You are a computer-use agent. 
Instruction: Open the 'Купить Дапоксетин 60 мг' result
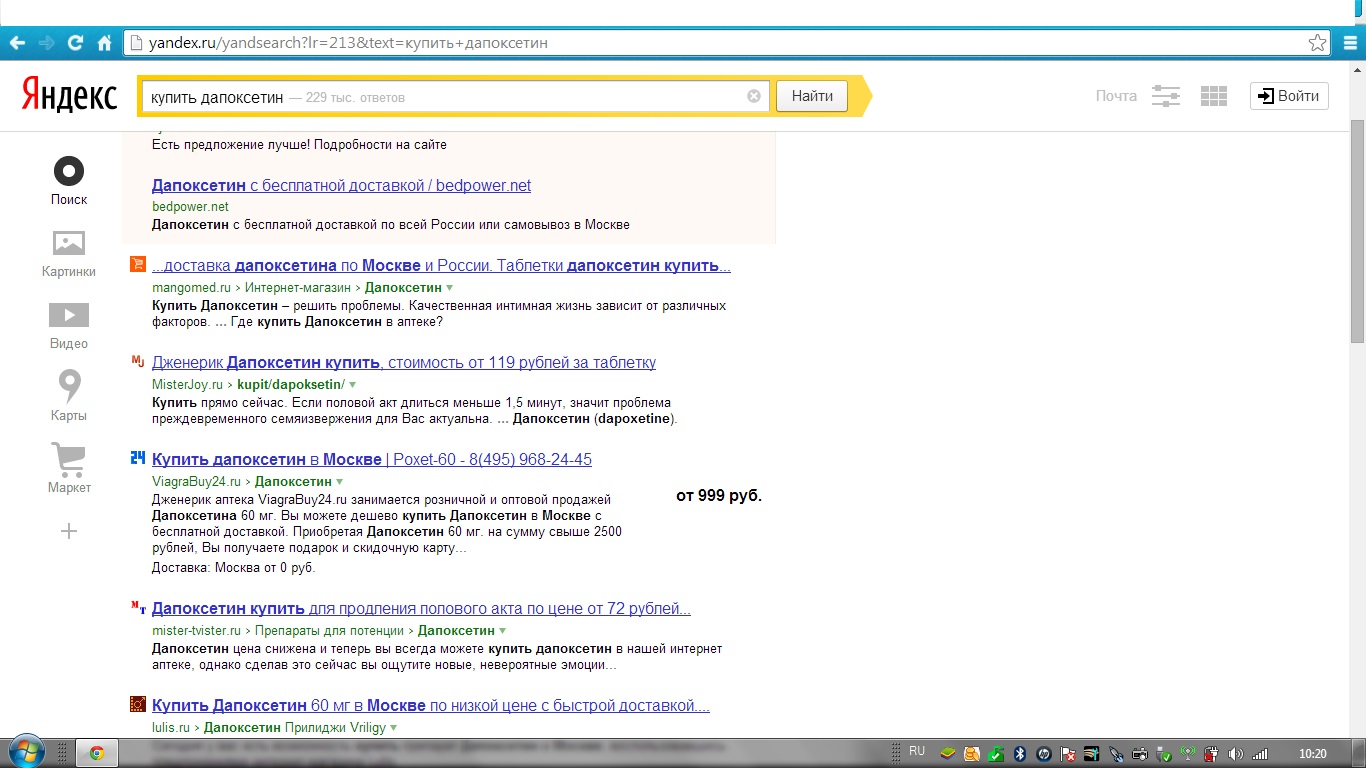tap(431, 705)
